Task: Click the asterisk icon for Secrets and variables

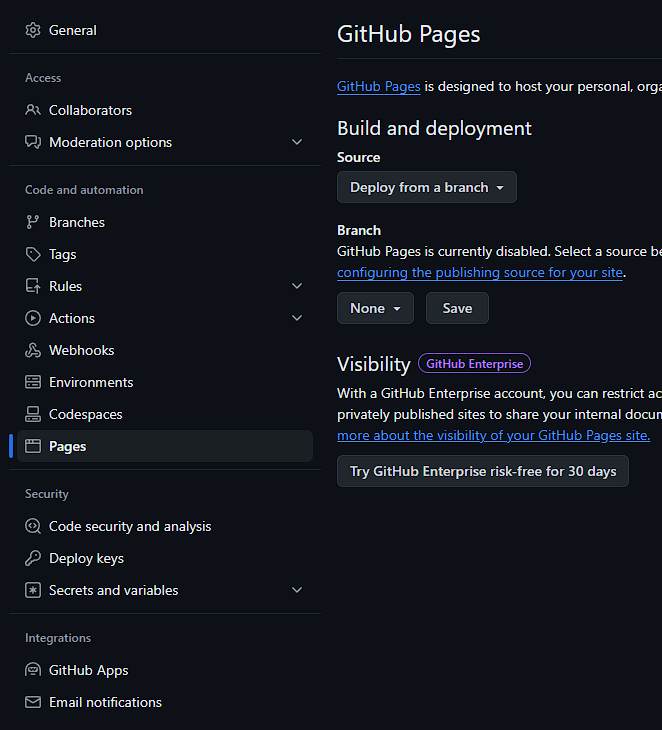Action: pos(33,590)
